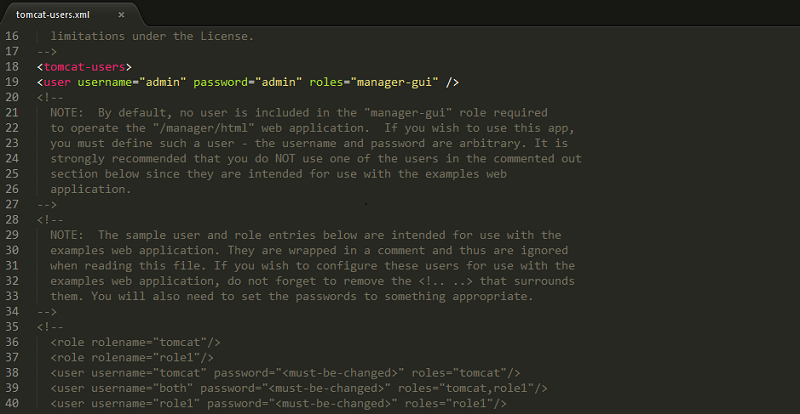Image resolution: width=800 pixels, height=414 pixels.
Task: Click the comment closer on line 27
Action: coord(47,205)
